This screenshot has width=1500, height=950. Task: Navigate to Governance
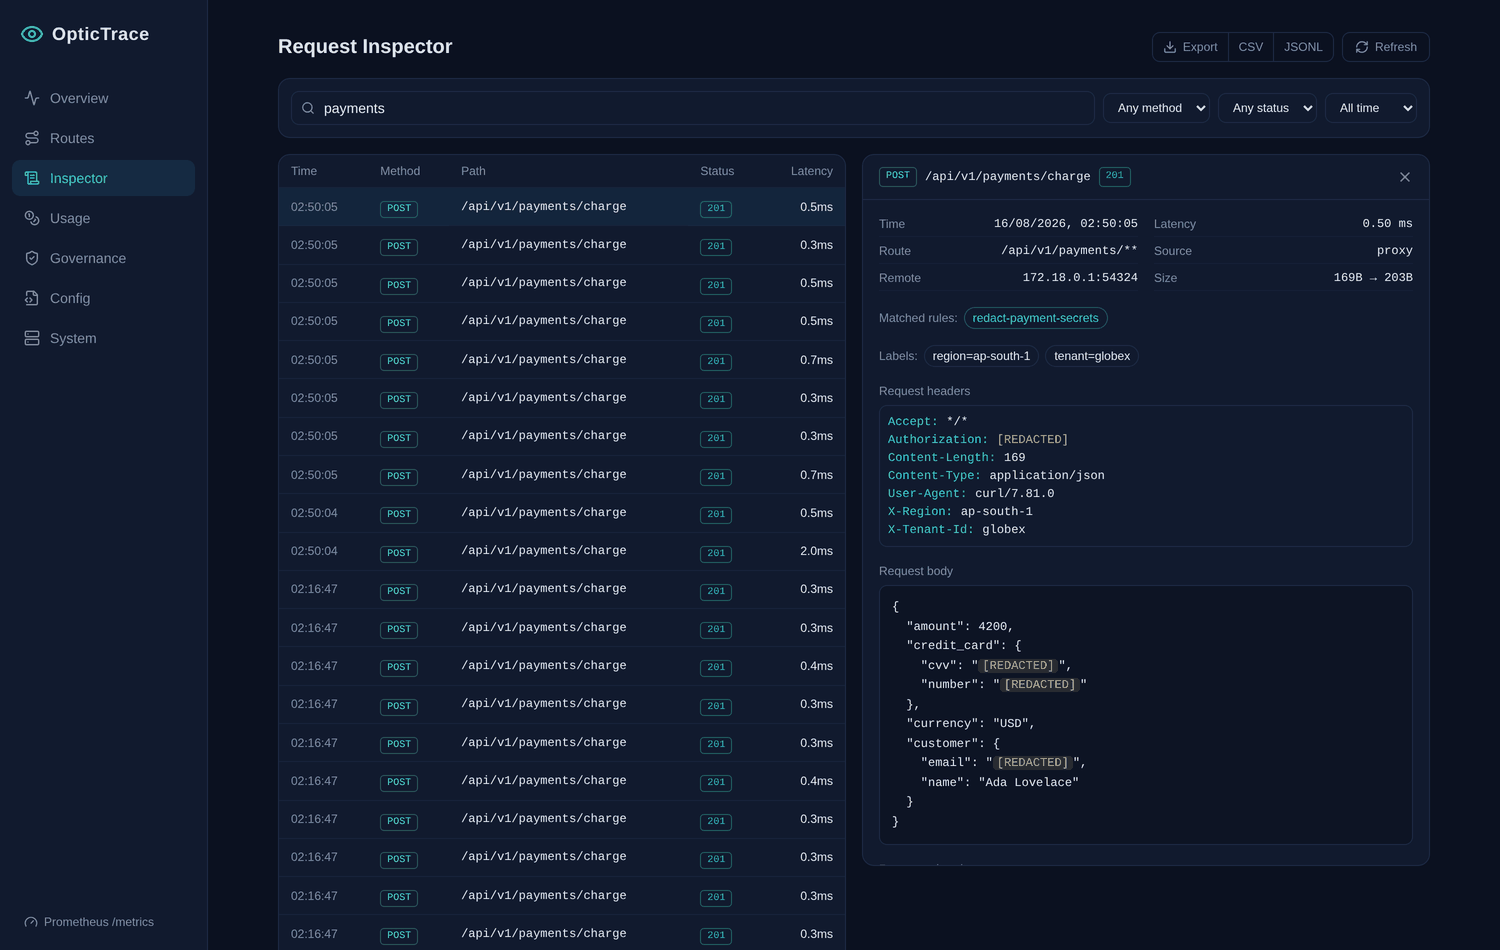coord(103,258)
